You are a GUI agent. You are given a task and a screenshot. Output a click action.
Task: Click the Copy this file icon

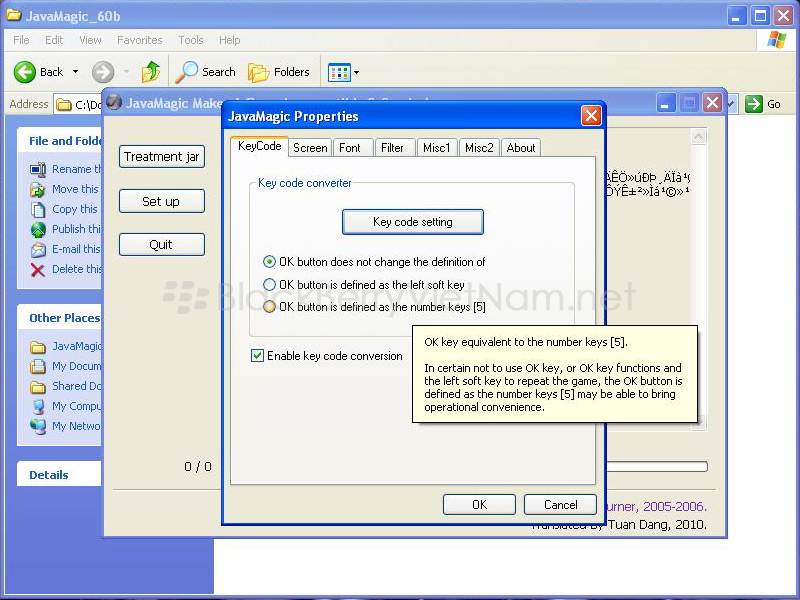38,209
